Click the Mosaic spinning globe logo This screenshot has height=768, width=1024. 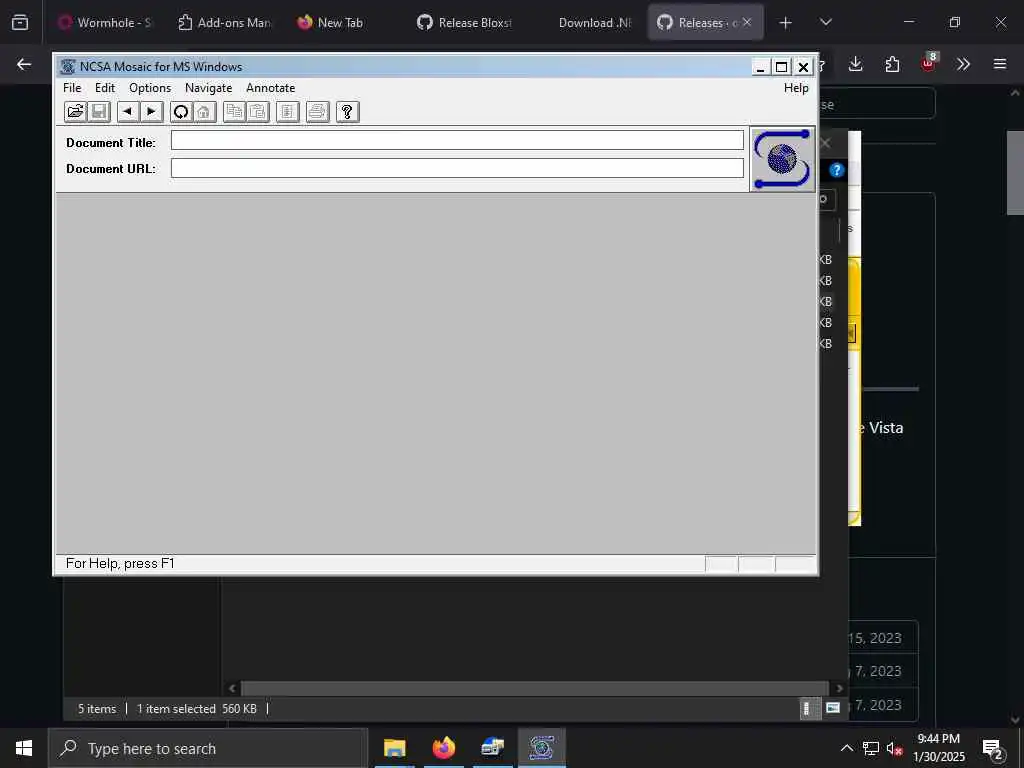pos(782,159)
